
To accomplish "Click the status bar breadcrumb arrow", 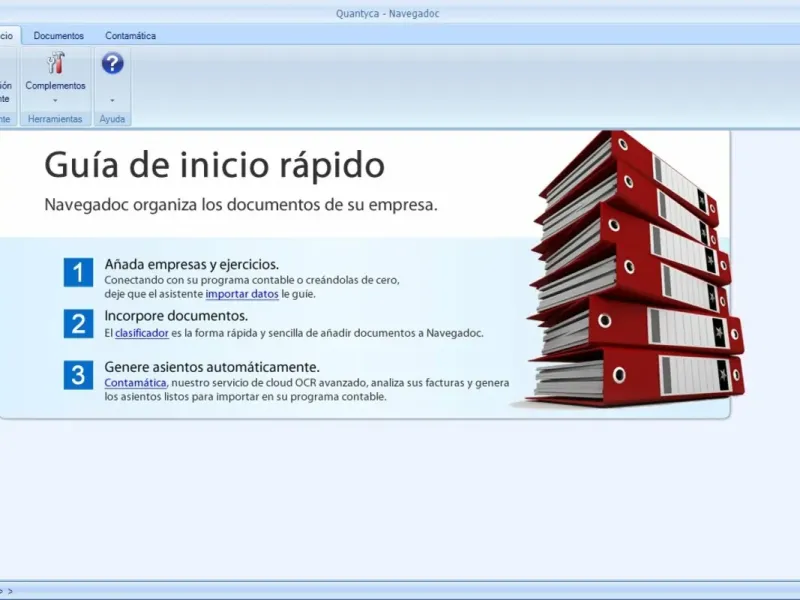I will coord(10,591).
